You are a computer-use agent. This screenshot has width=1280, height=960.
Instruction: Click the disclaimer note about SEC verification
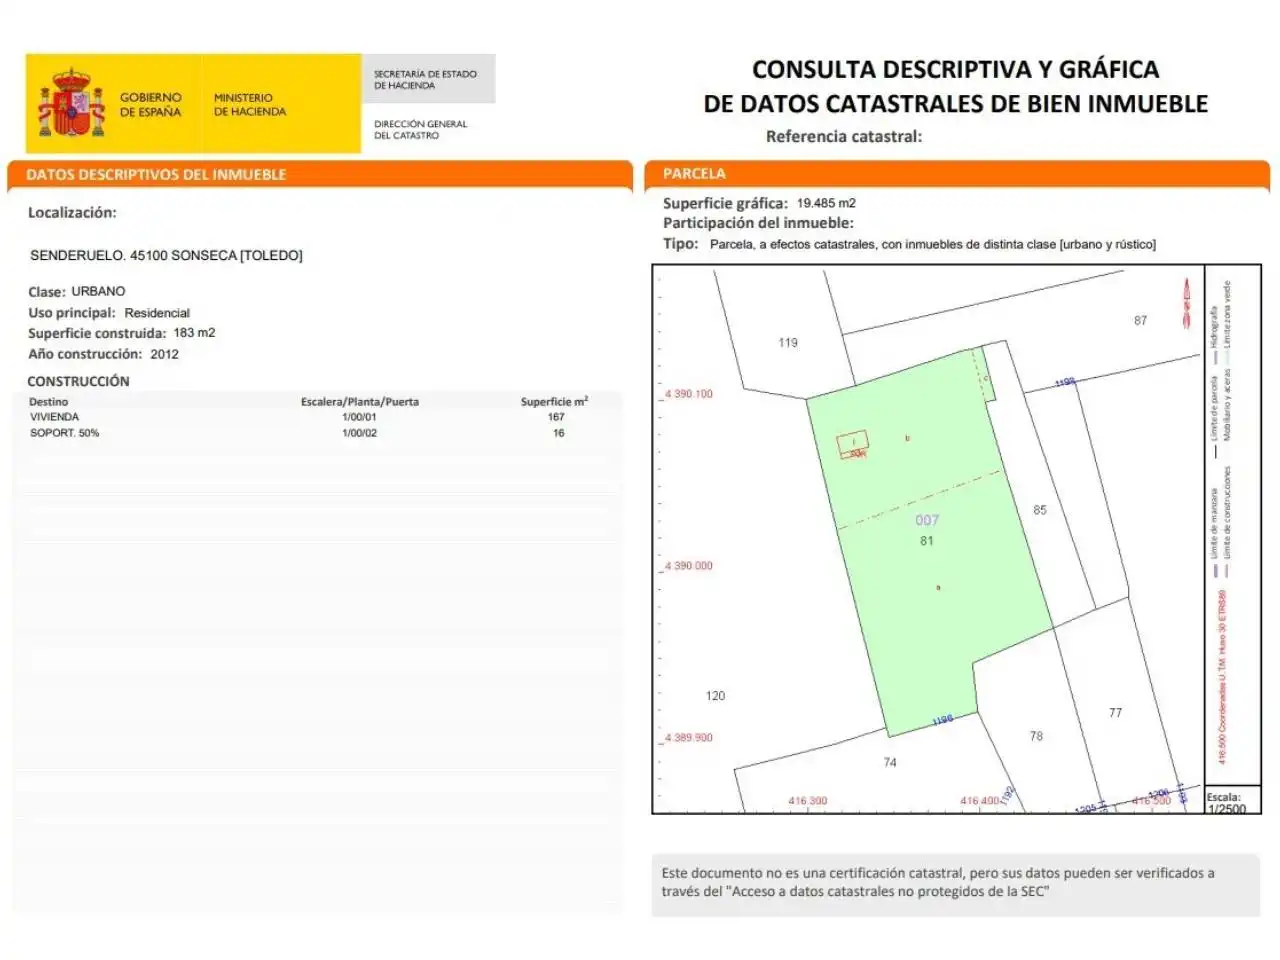(955, 883)
